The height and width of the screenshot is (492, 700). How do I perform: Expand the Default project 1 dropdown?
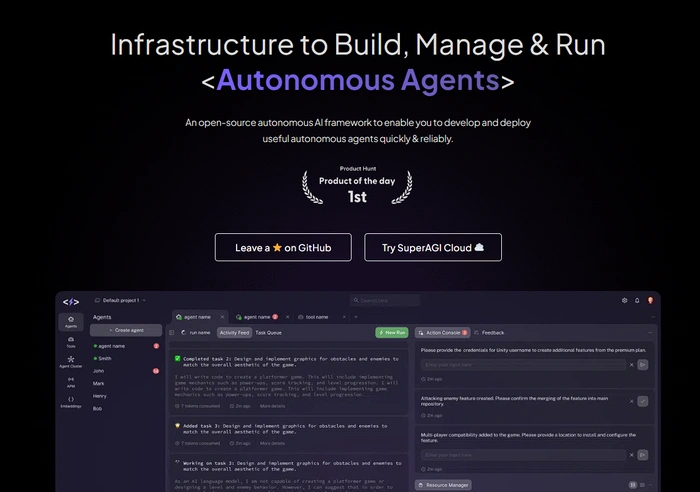[x=121, y=300]
